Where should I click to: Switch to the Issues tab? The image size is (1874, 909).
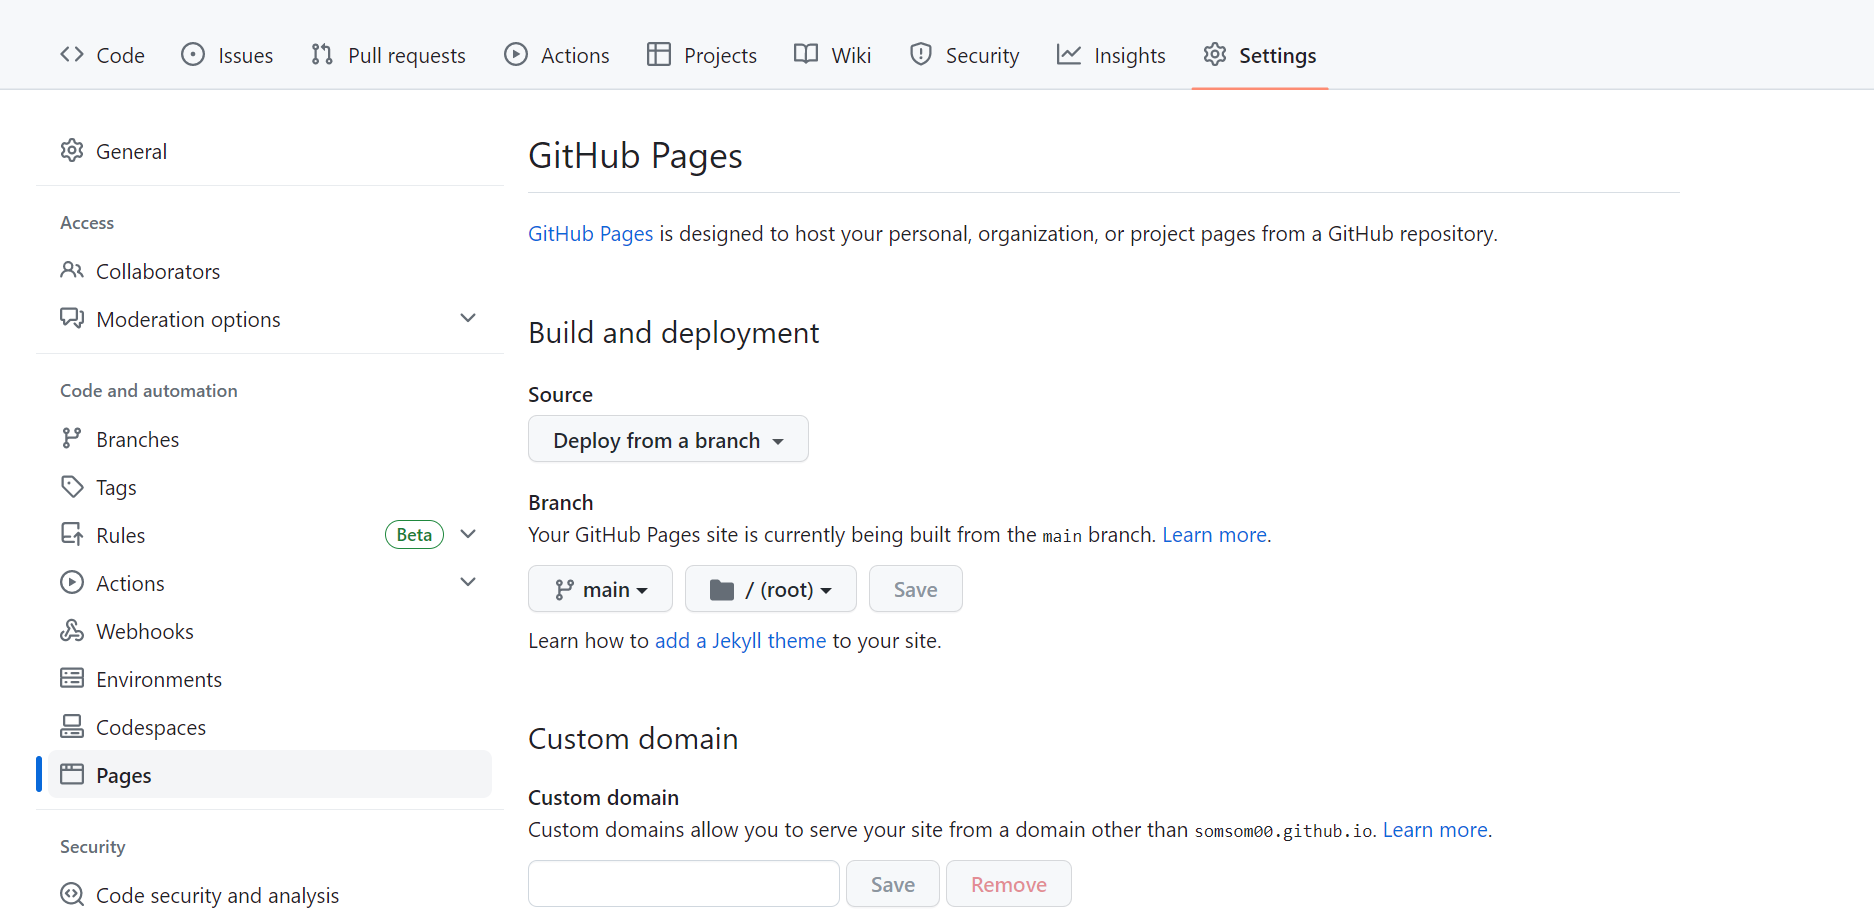[x=227, y=55]
